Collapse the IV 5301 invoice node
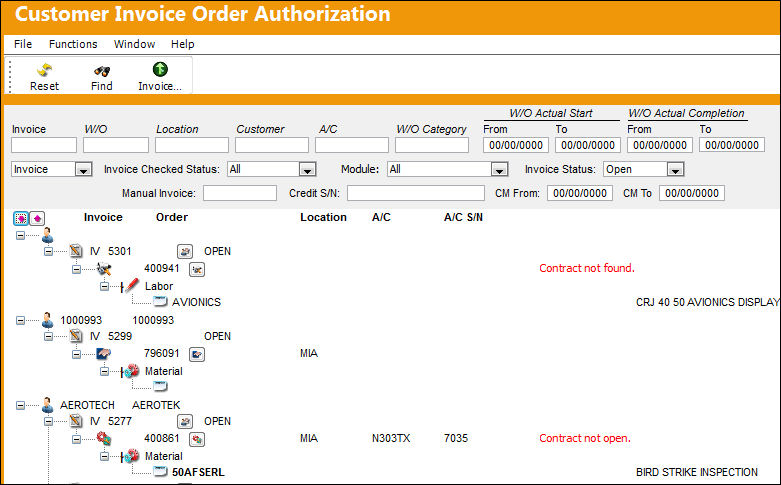Image resolution: width=781 pixels, height=485 pixels. [48, 251]
